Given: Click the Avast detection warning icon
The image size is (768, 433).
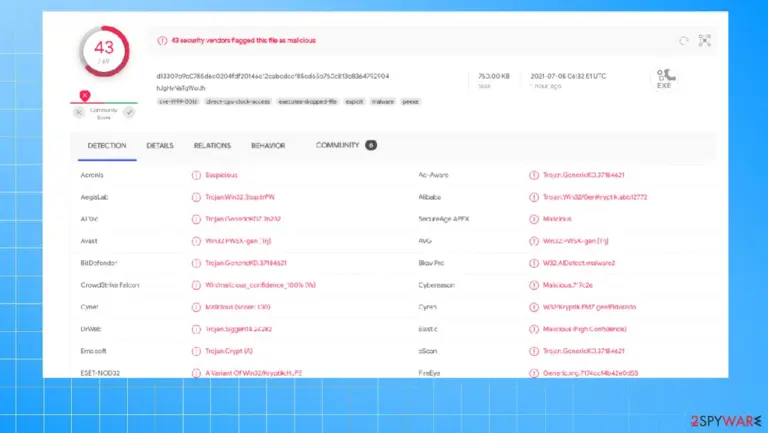Looking at the screenshot, I should tap(196, 241).
